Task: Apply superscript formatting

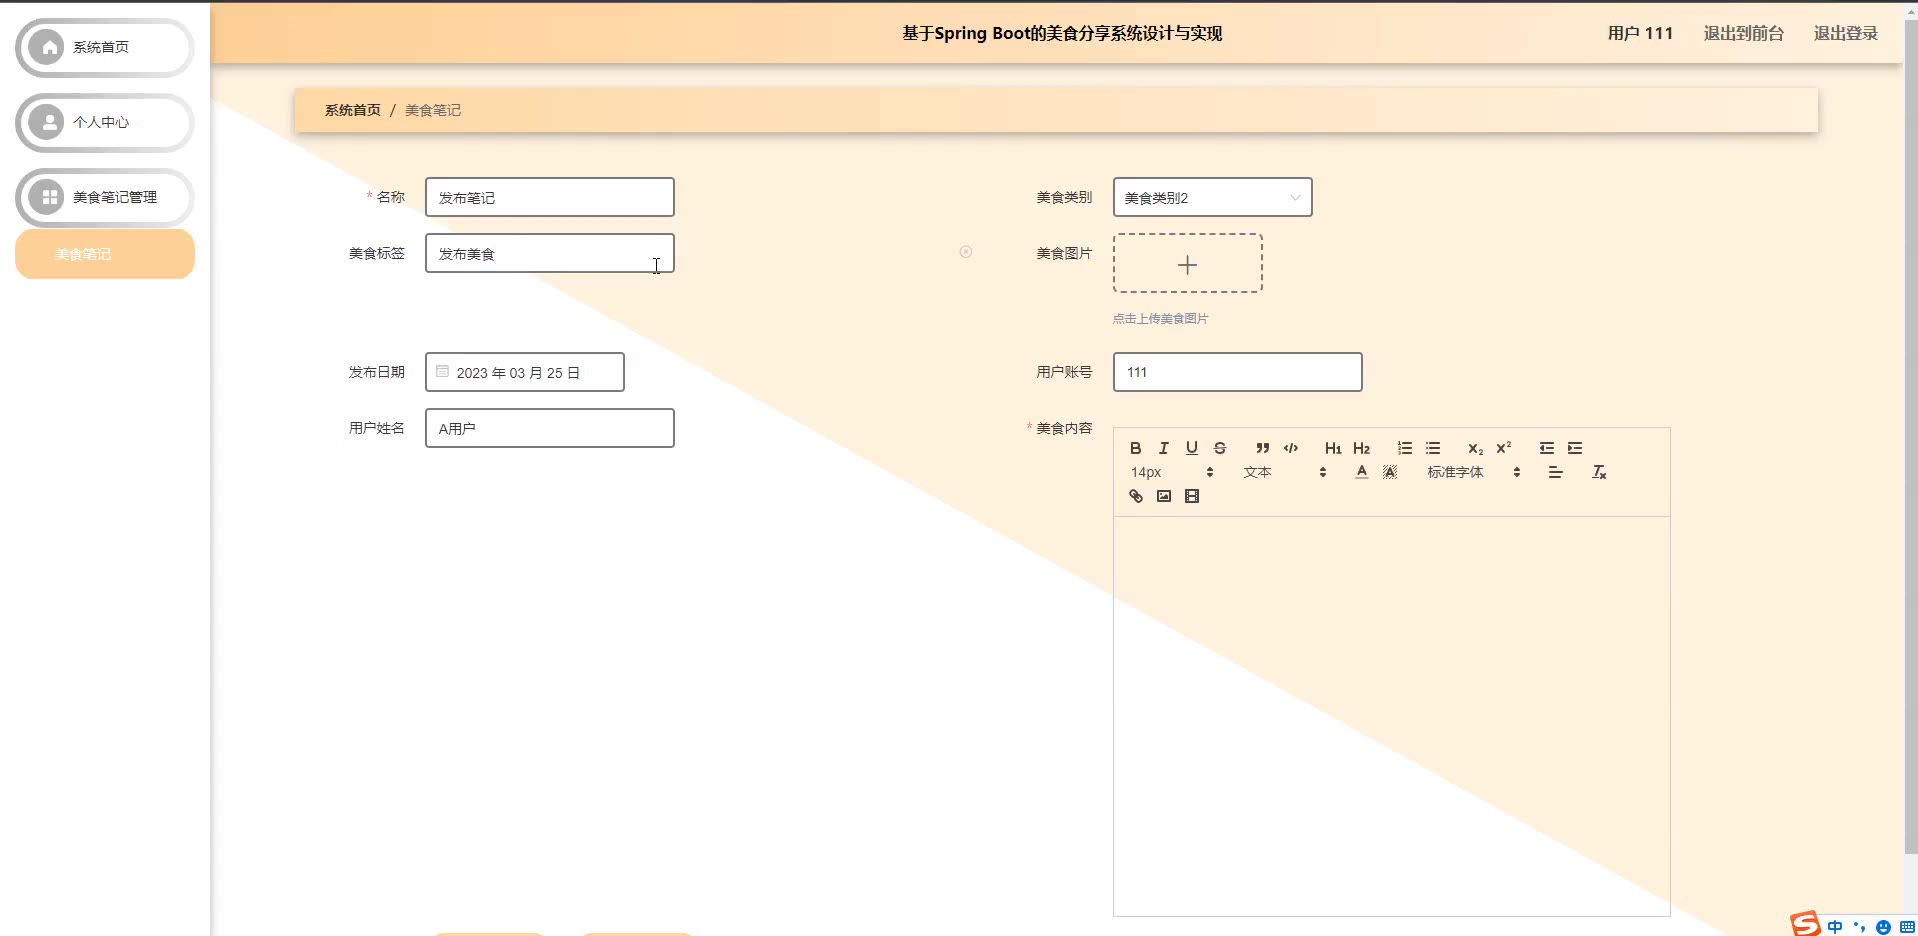Action: point(1503,448)
